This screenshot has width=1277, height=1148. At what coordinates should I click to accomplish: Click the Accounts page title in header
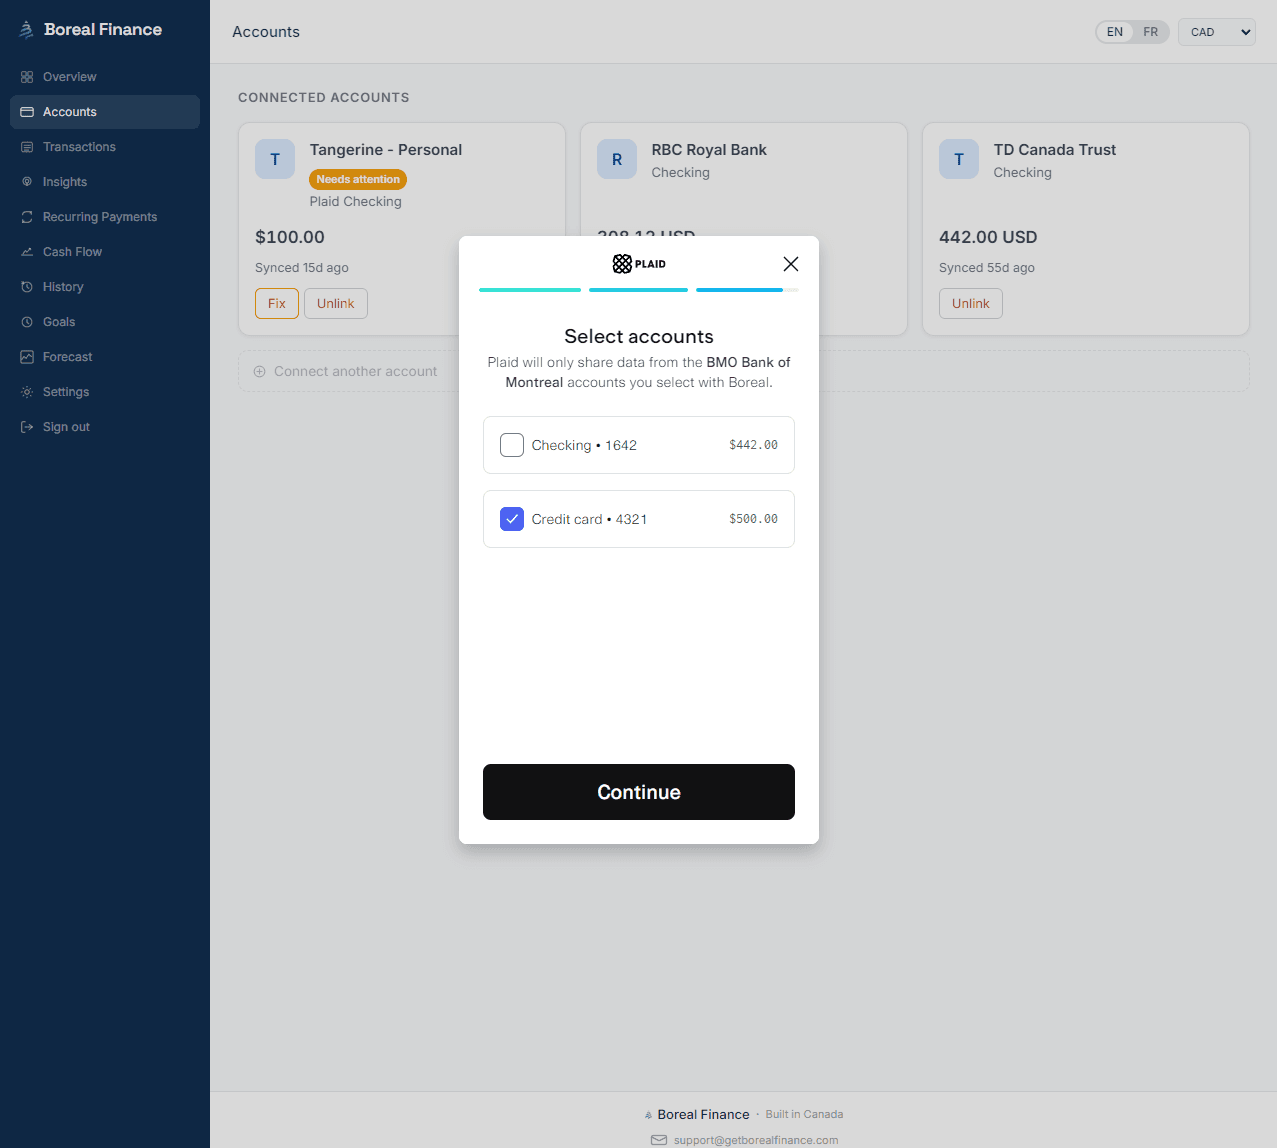(x=266, y=32)
